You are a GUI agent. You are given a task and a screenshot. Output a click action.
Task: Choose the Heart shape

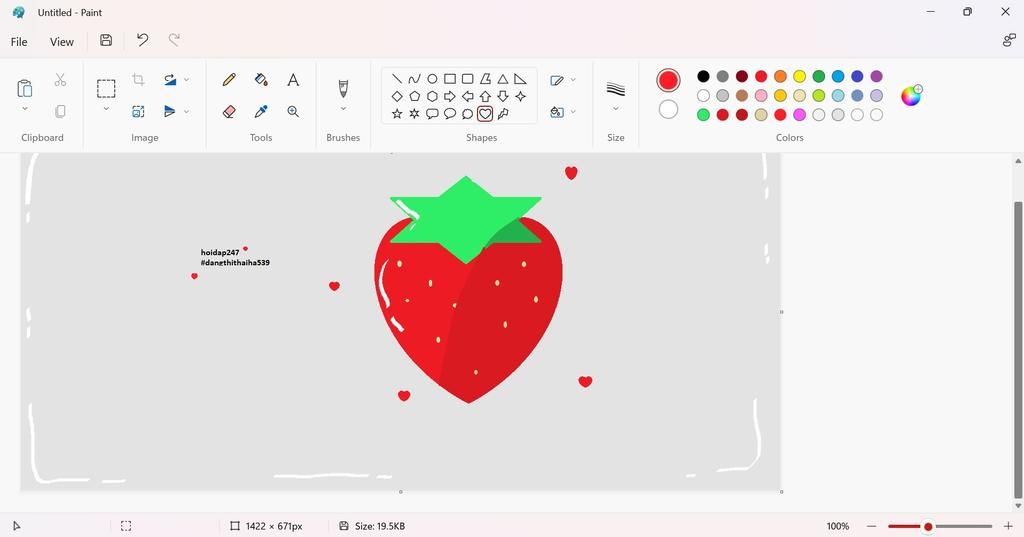click(x=485, y=114)
